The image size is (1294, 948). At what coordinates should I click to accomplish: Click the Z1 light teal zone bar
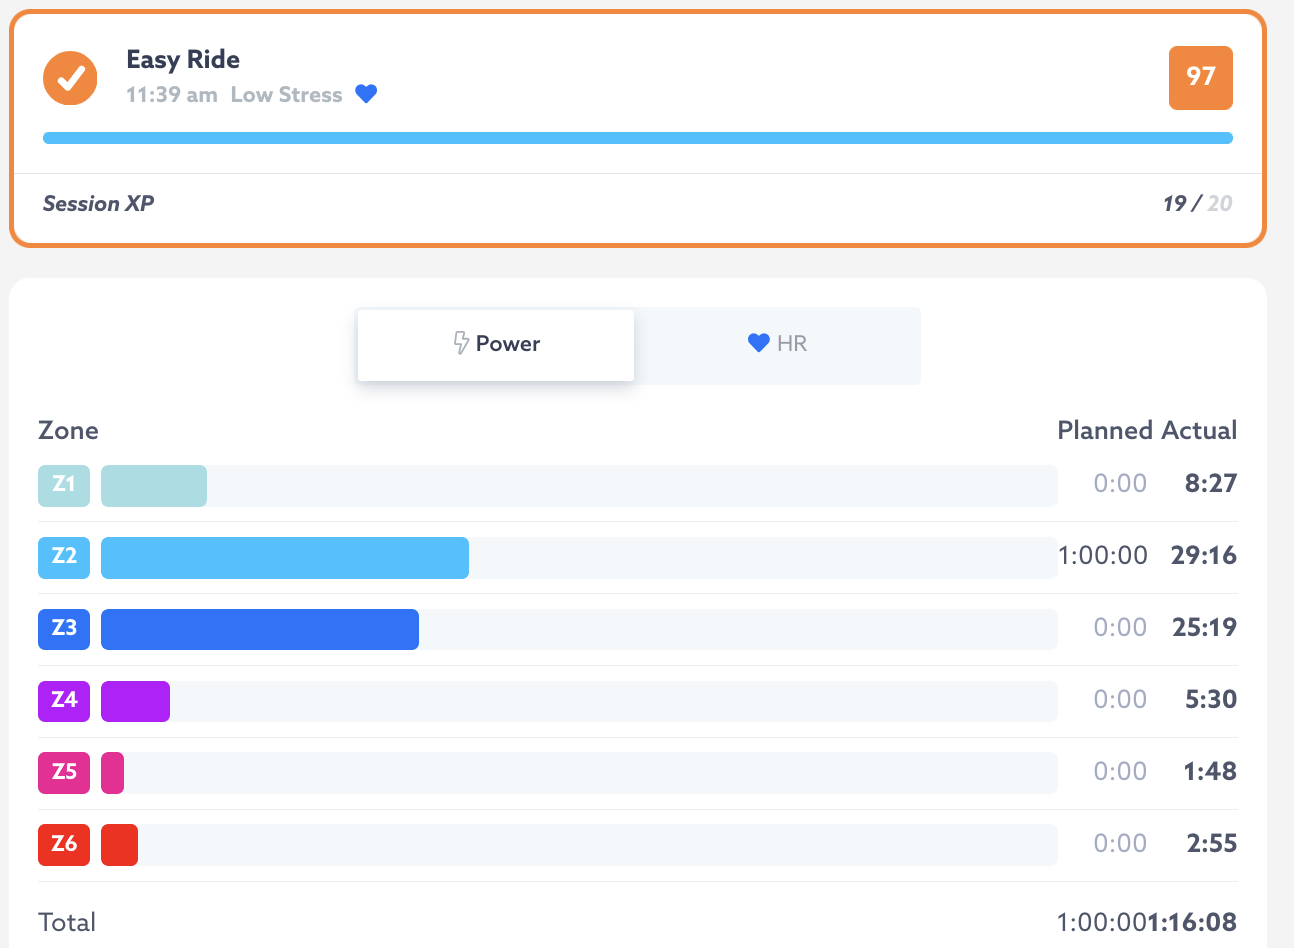154,485
